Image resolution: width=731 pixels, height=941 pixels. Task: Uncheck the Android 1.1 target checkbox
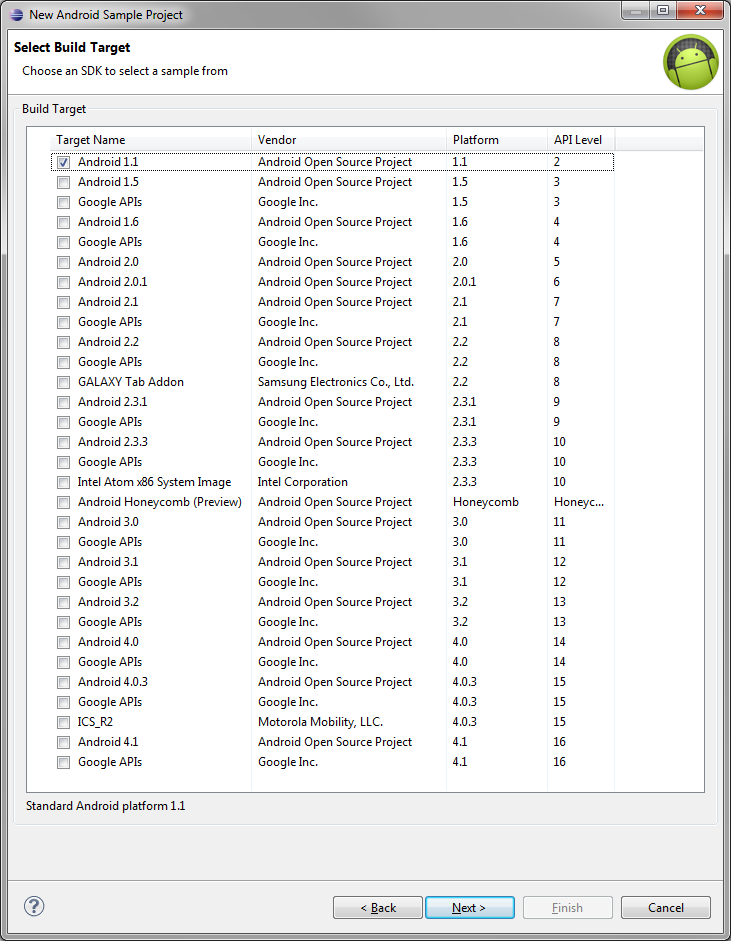(64, 162)
